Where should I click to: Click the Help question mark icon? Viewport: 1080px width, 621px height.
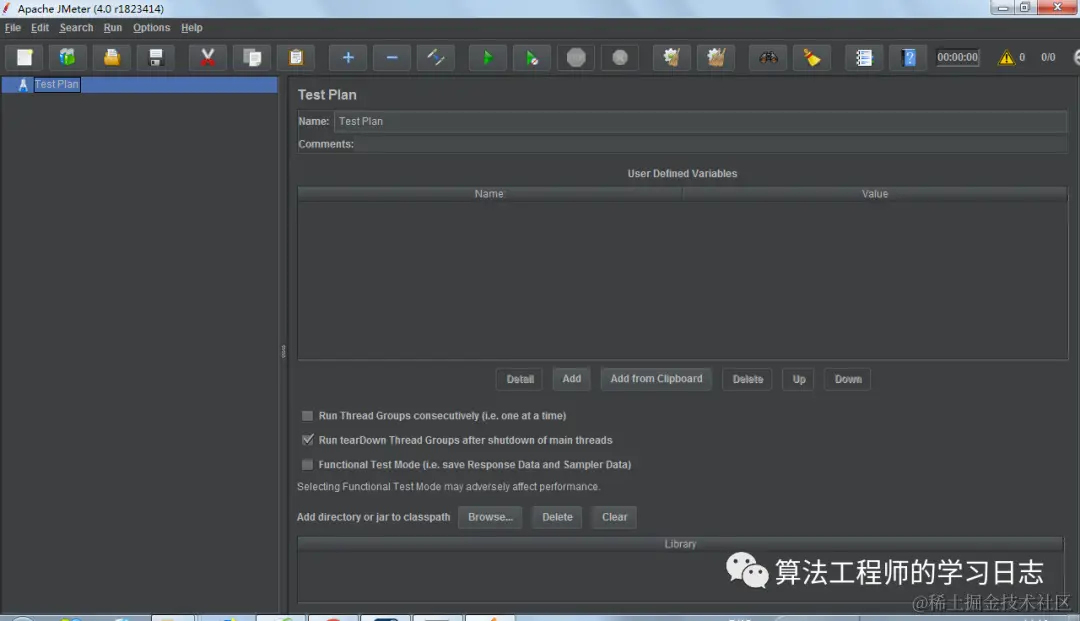pos(908,58)
